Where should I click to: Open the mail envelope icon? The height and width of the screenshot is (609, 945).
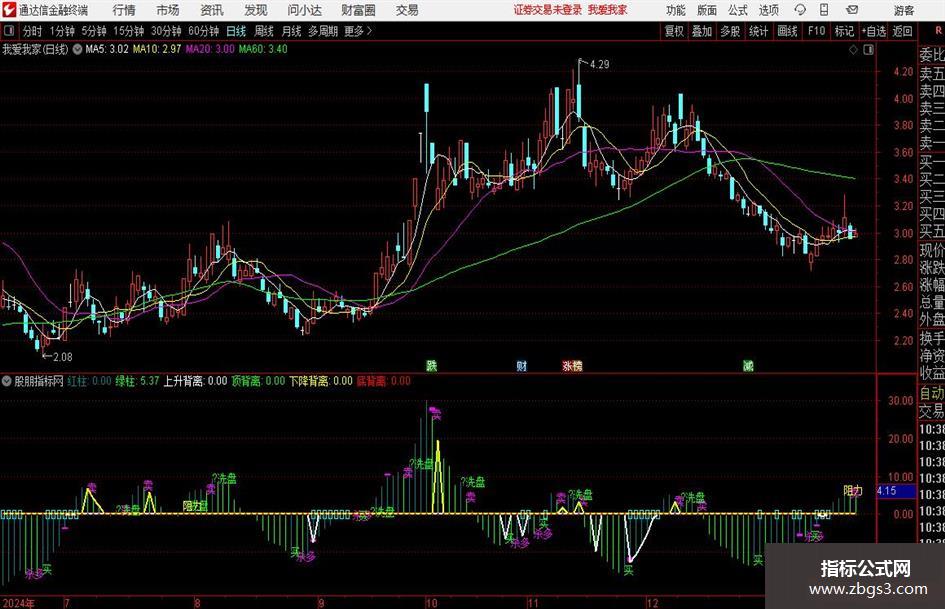point(852,10)
